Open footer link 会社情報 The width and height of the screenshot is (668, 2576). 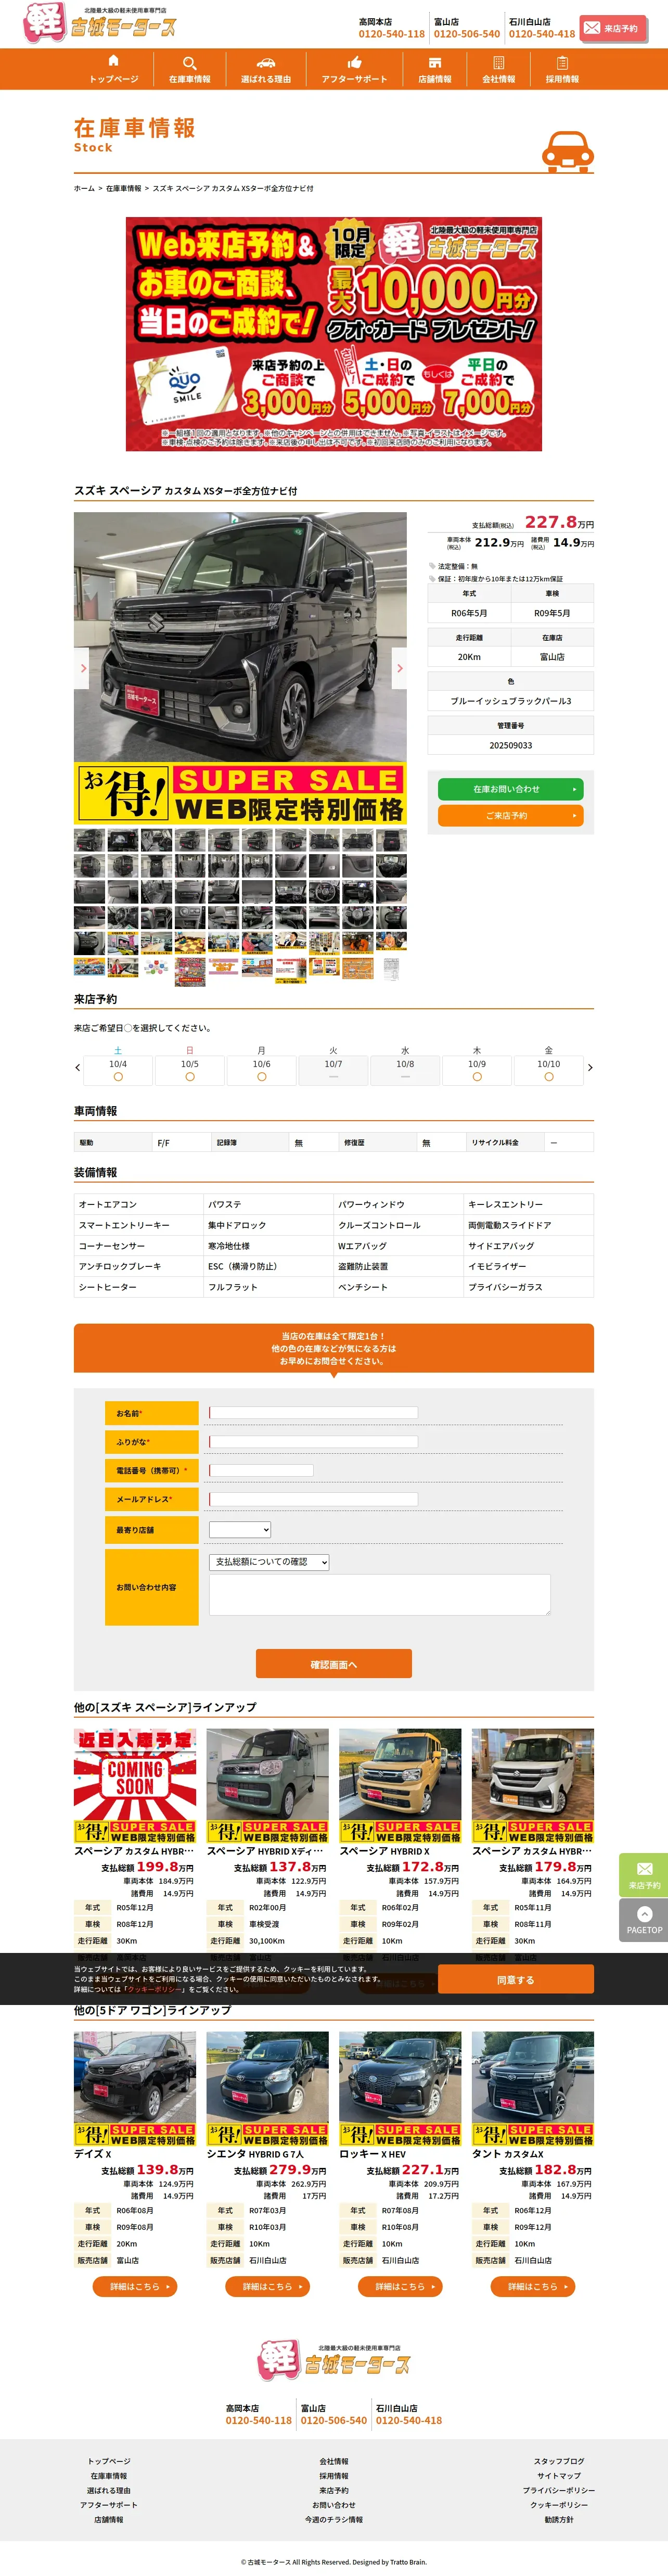click(x=334, y=2462)
